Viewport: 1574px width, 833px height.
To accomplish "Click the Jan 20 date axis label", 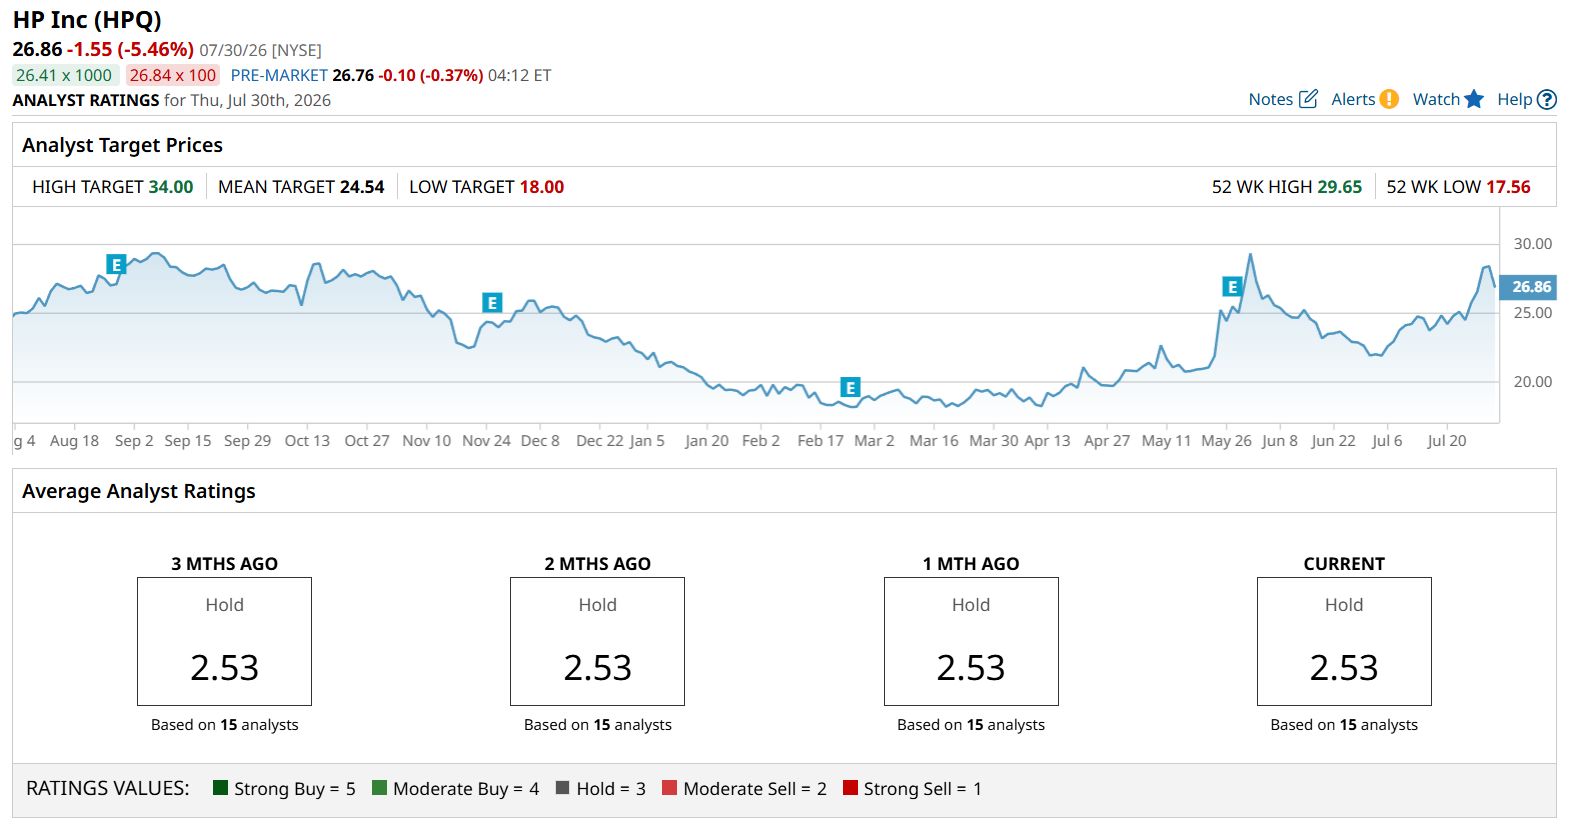I will [707, 441].
